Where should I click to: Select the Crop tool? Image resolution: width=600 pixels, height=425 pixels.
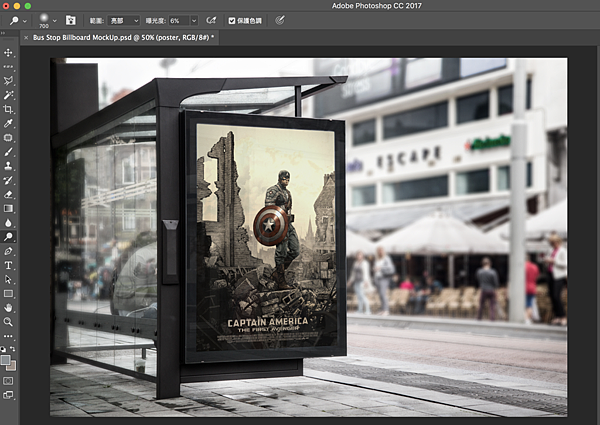coord(8,109)
